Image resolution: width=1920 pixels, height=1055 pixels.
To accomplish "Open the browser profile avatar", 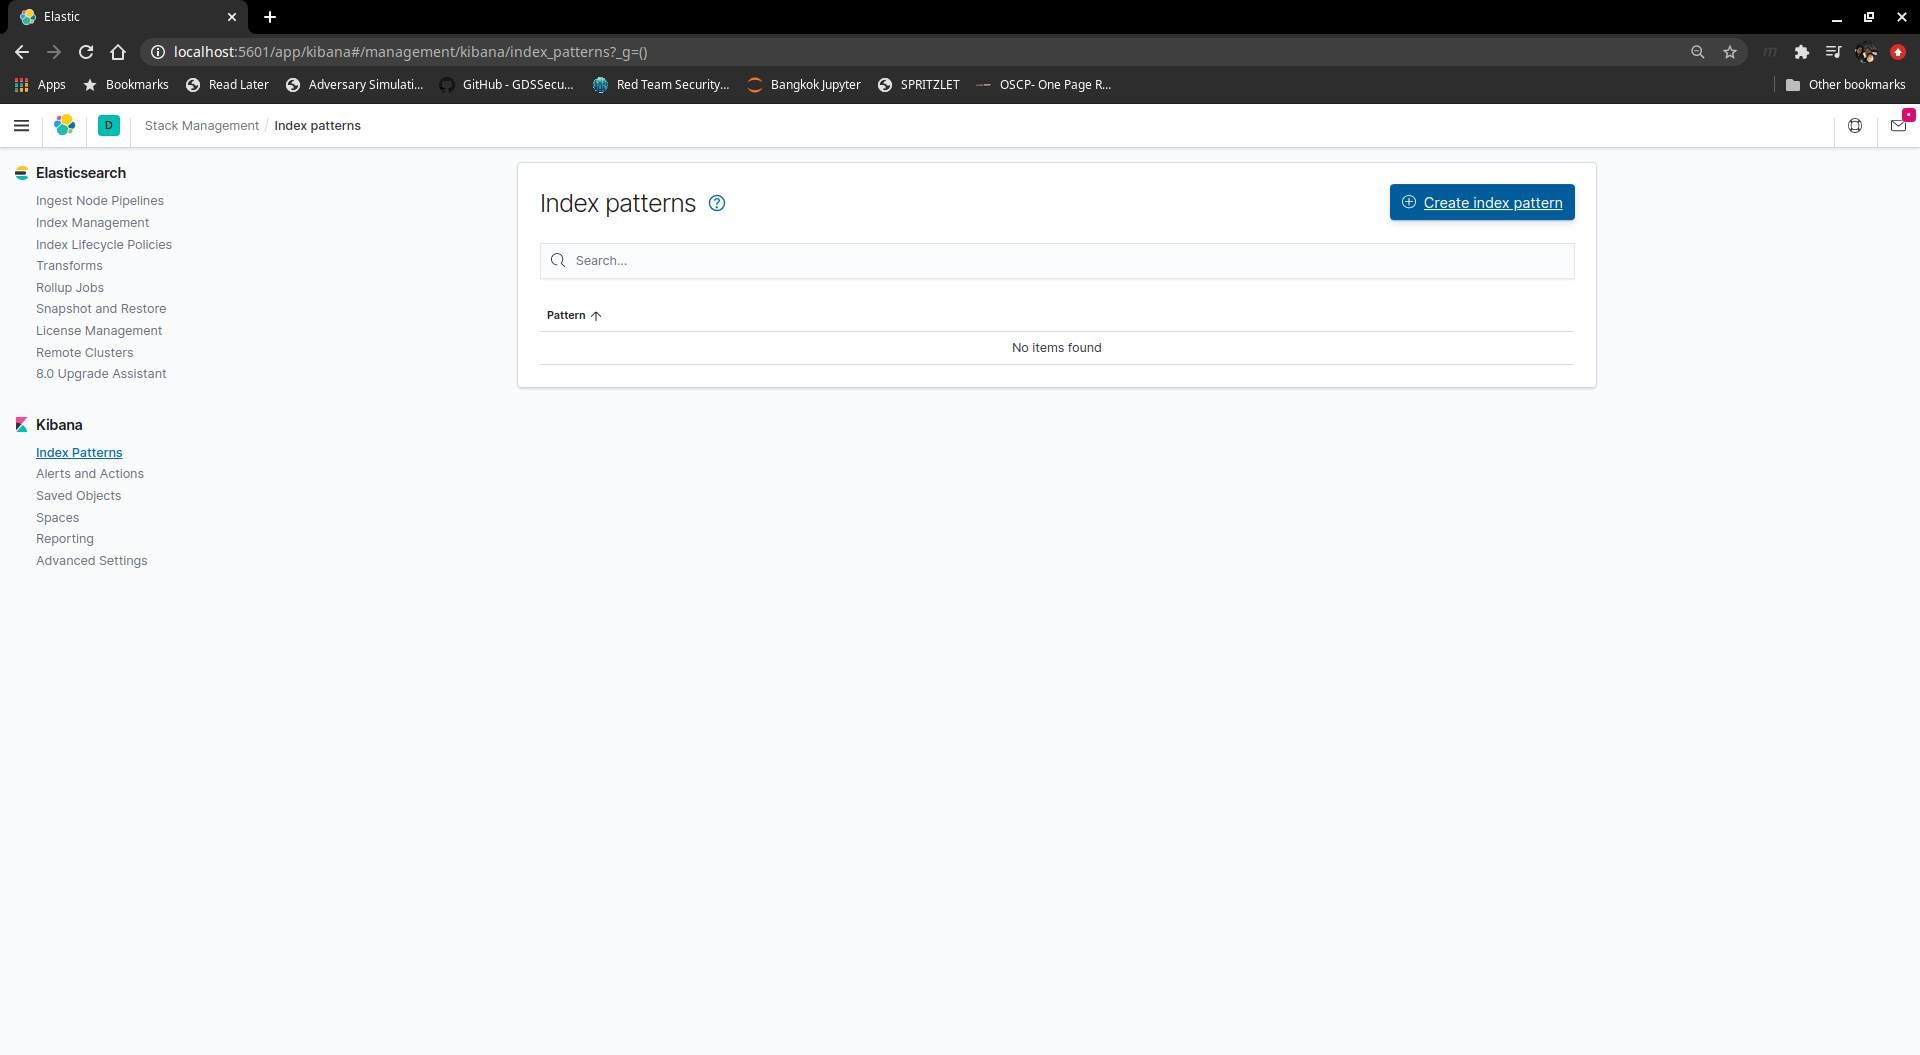I will [x=1866, y=52].
